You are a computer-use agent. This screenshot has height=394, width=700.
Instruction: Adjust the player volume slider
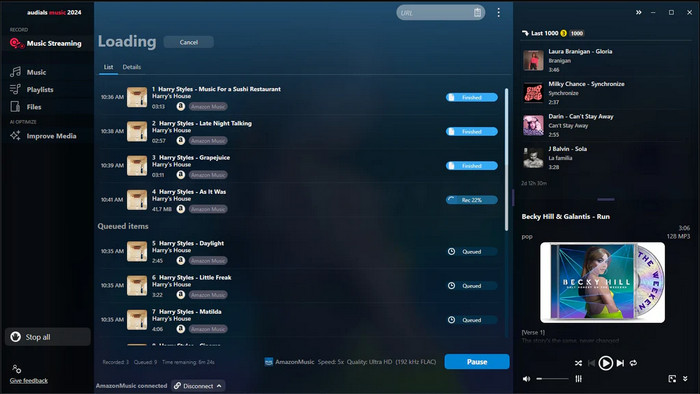click(x=552, y=379)
